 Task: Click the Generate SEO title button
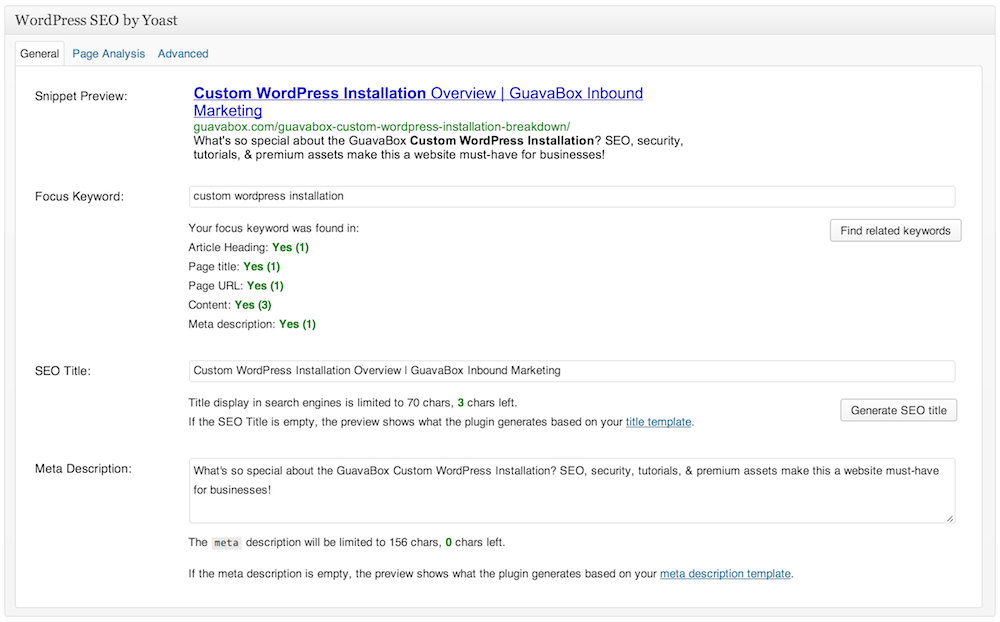coord(899,410)
